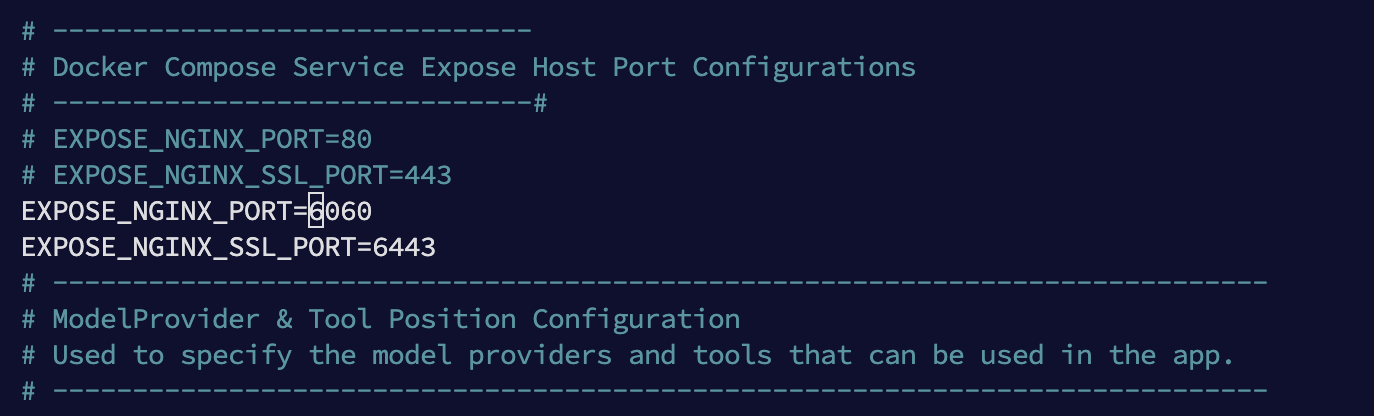Click the top dashed comment line
The width and height of the screenshot is (1374, 416).
click(276, 31)
